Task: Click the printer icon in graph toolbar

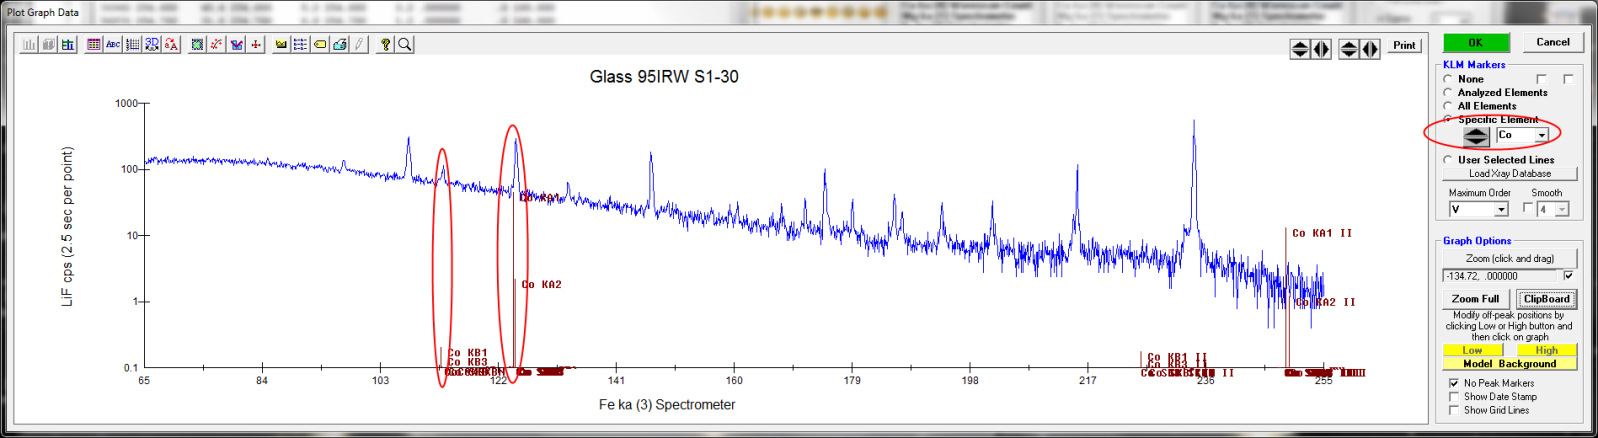Action: [340, 45]
